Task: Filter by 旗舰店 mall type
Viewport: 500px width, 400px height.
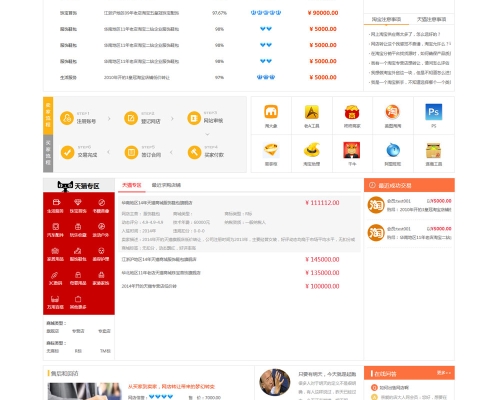Action: [x=53, y=331]
